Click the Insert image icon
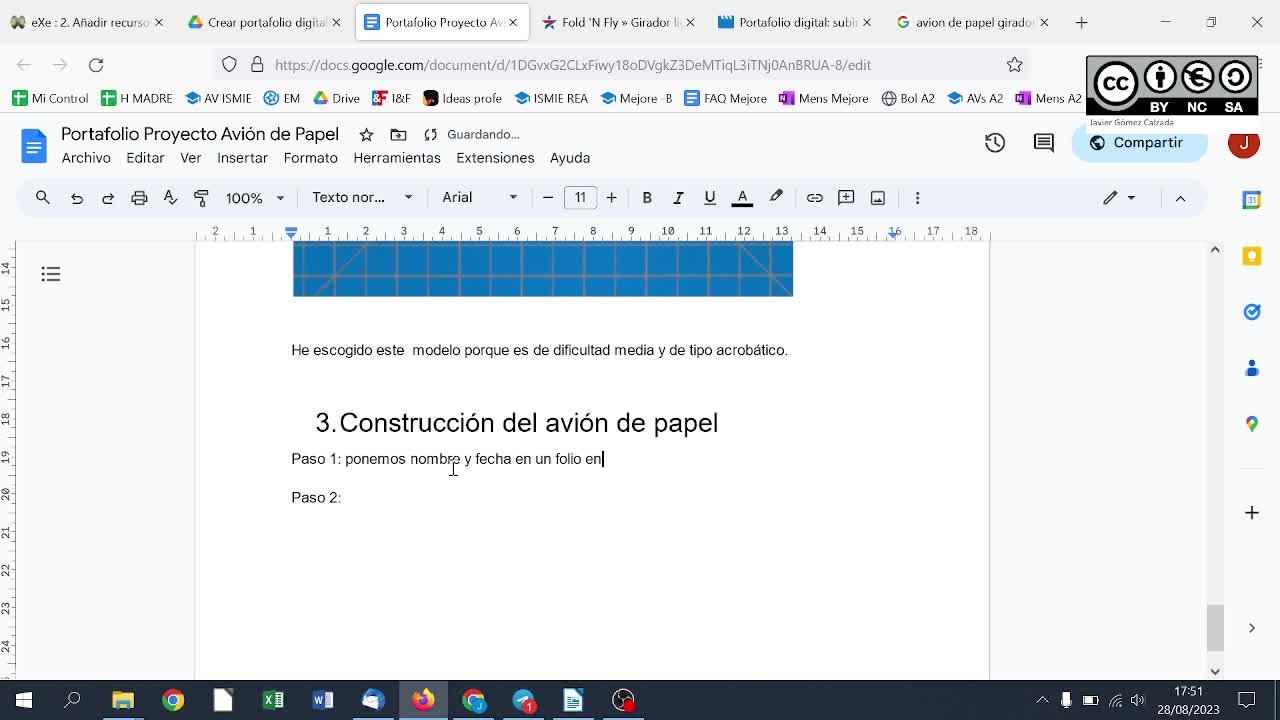This screenshot has height=720, width=1280. tap(877, 198)
